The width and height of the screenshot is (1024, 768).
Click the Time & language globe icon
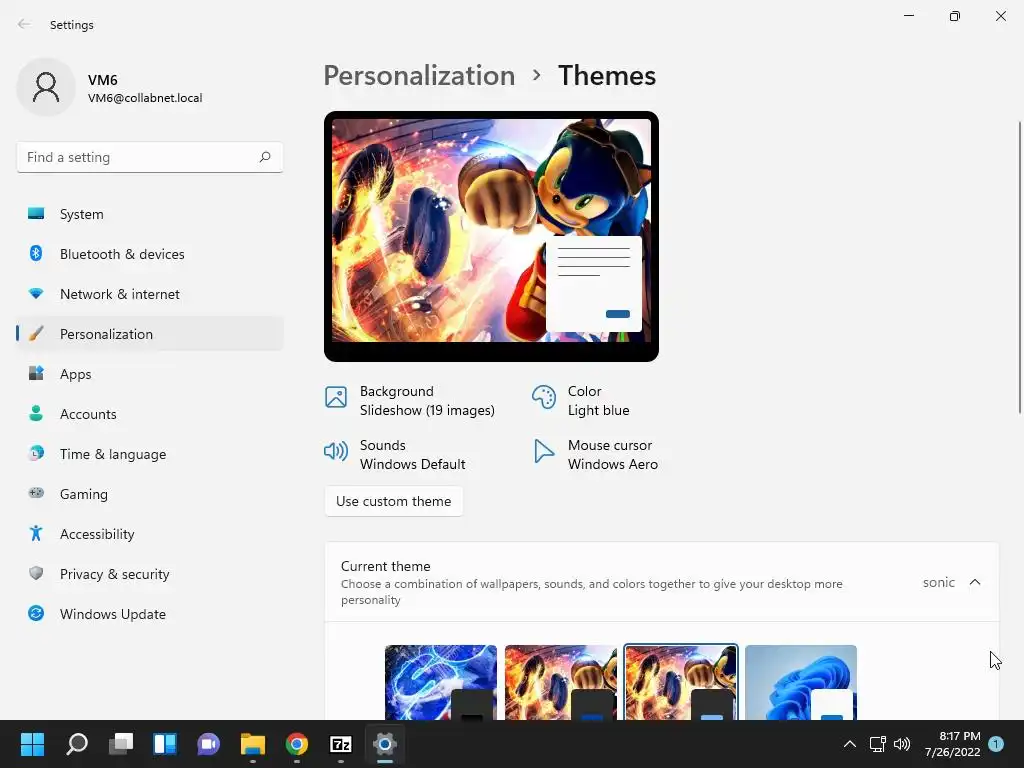36,453
